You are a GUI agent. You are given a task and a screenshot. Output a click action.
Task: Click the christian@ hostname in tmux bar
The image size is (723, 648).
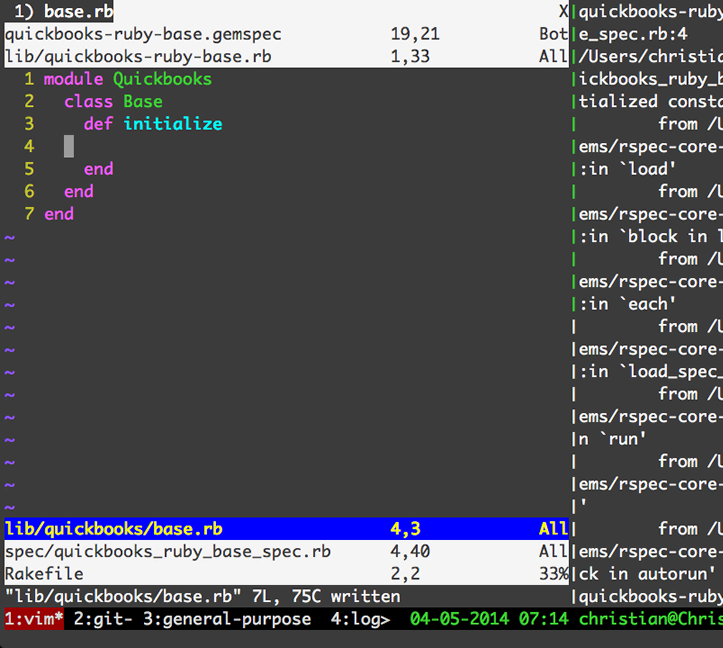(x=651, y=619)
